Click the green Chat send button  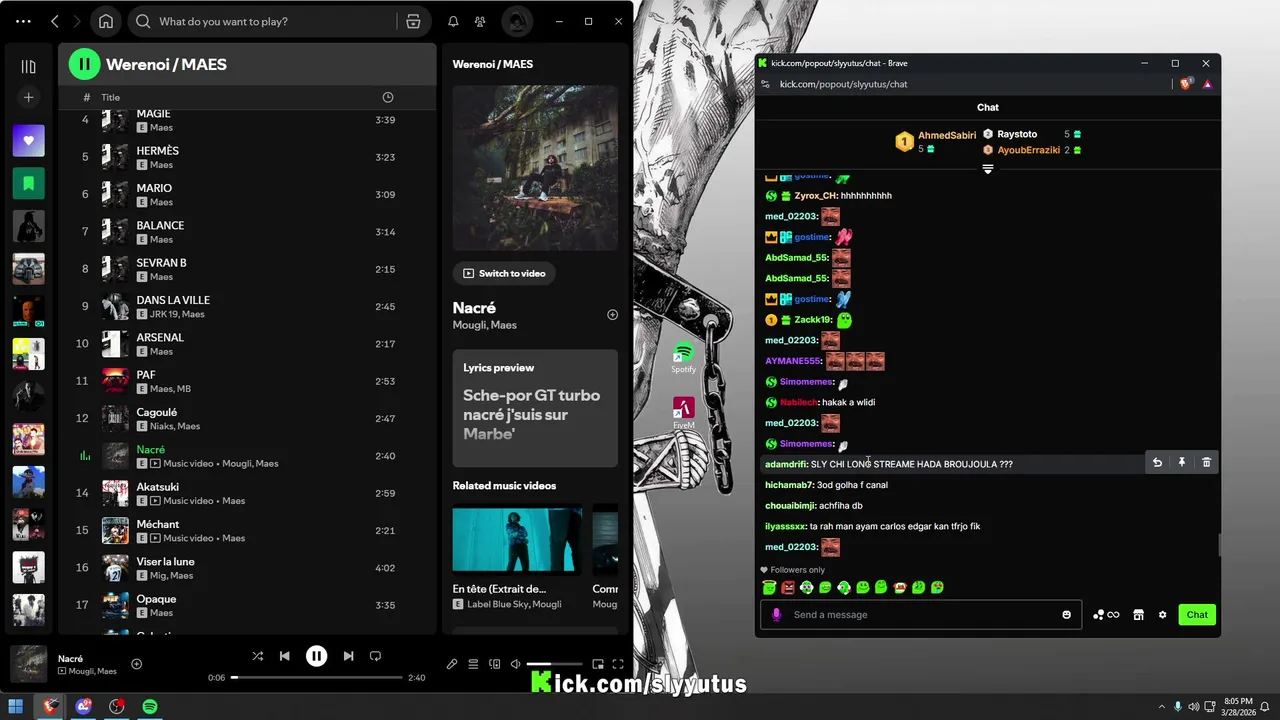pos(1197,614)
